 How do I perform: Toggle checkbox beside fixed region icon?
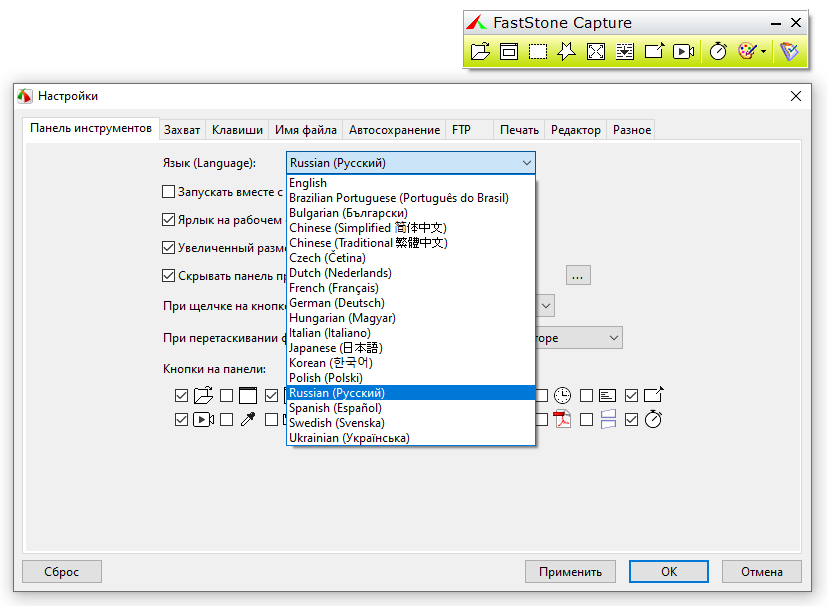(631, 395)
